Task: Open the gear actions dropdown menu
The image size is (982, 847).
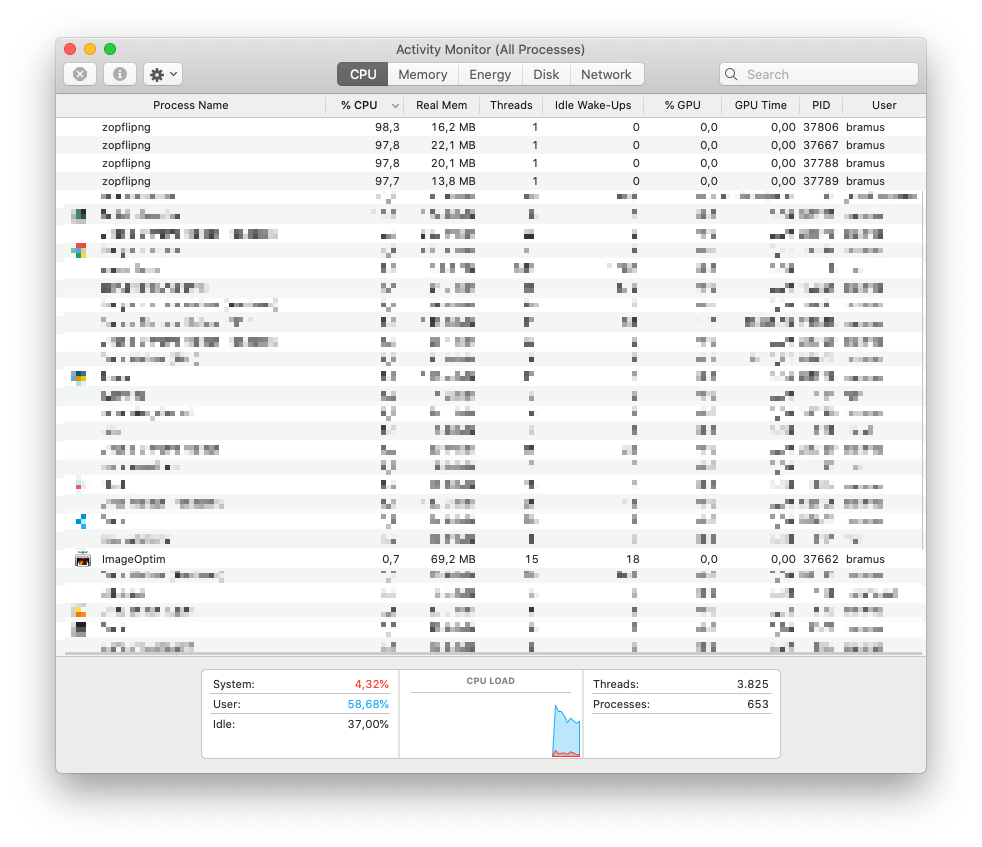Action: [x=163, y=75]
